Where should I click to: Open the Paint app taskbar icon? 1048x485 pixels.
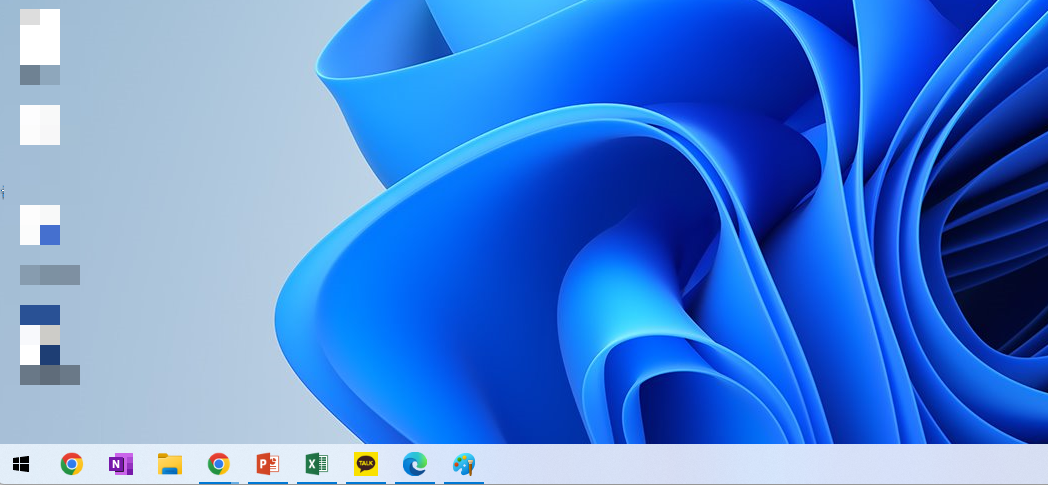tap(464, 464)
